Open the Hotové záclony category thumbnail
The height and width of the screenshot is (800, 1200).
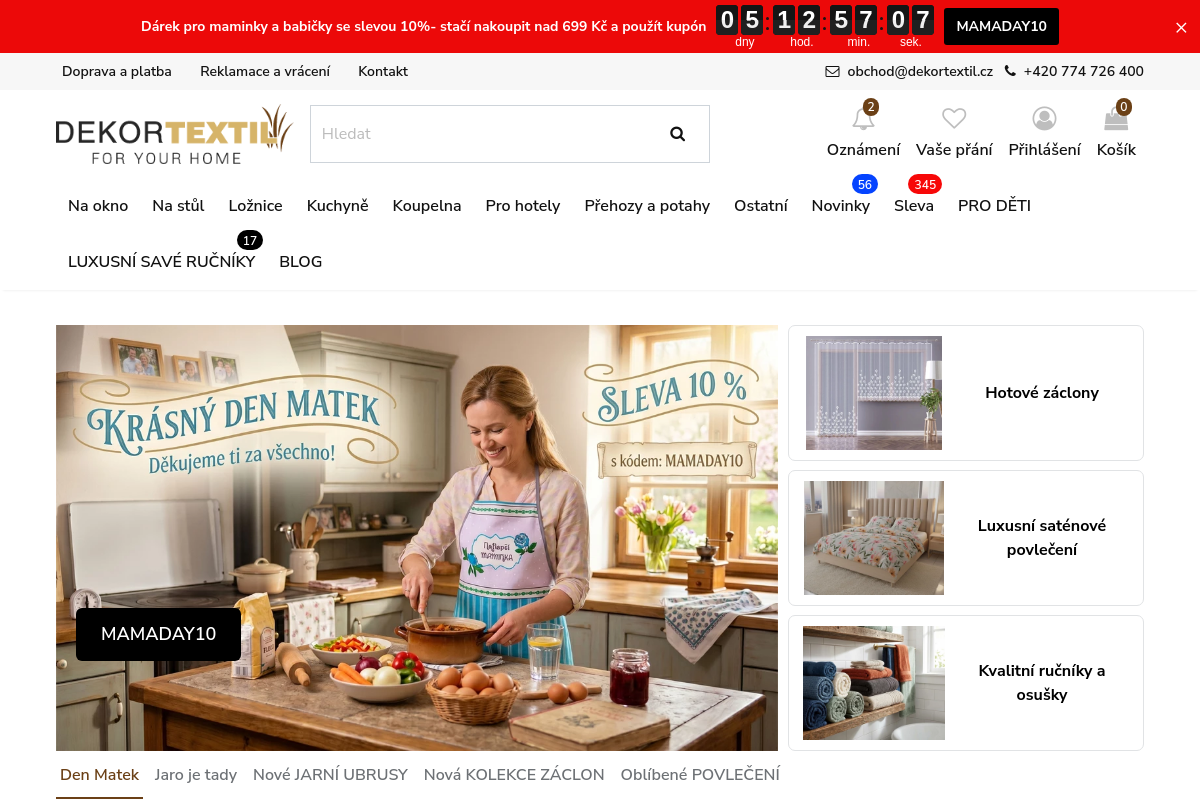pyautogui.click(x=874, y=393)
